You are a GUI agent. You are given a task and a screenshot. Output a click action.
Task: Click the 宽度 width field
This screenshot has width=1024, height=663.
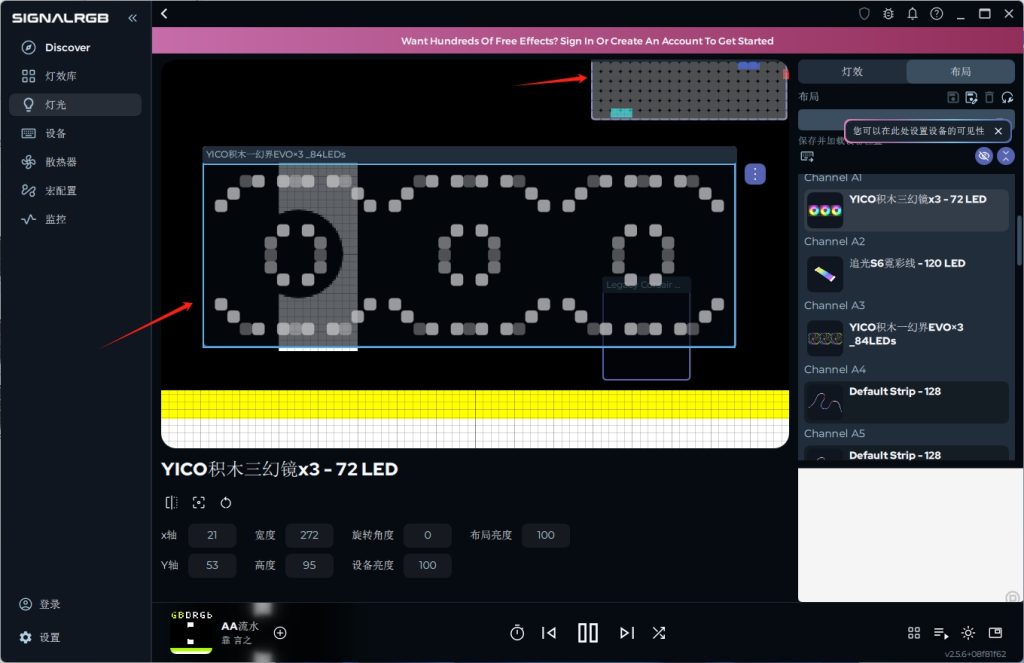(x=309, y=535)
